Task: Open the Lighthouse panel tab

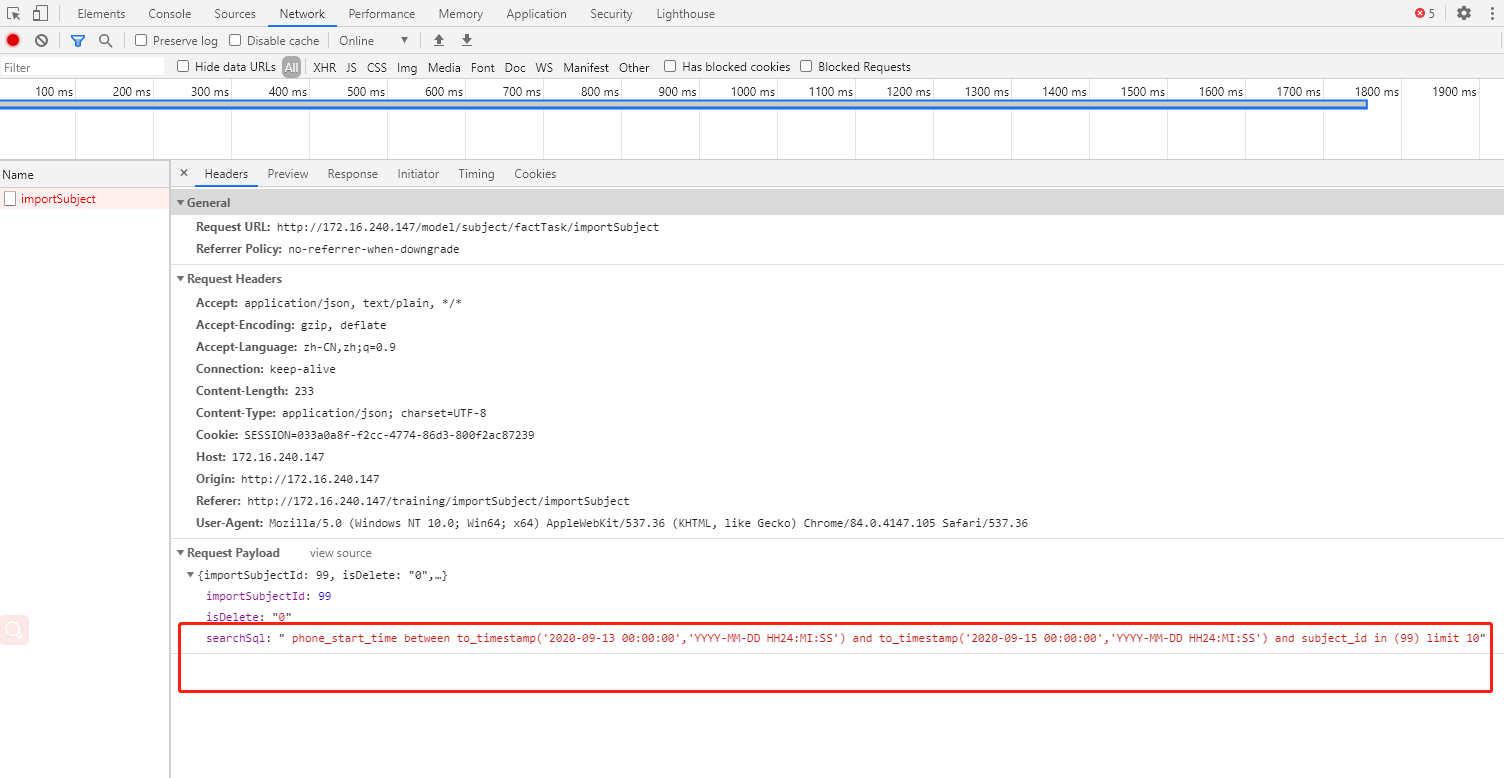Action: click(x=685, y=14)
